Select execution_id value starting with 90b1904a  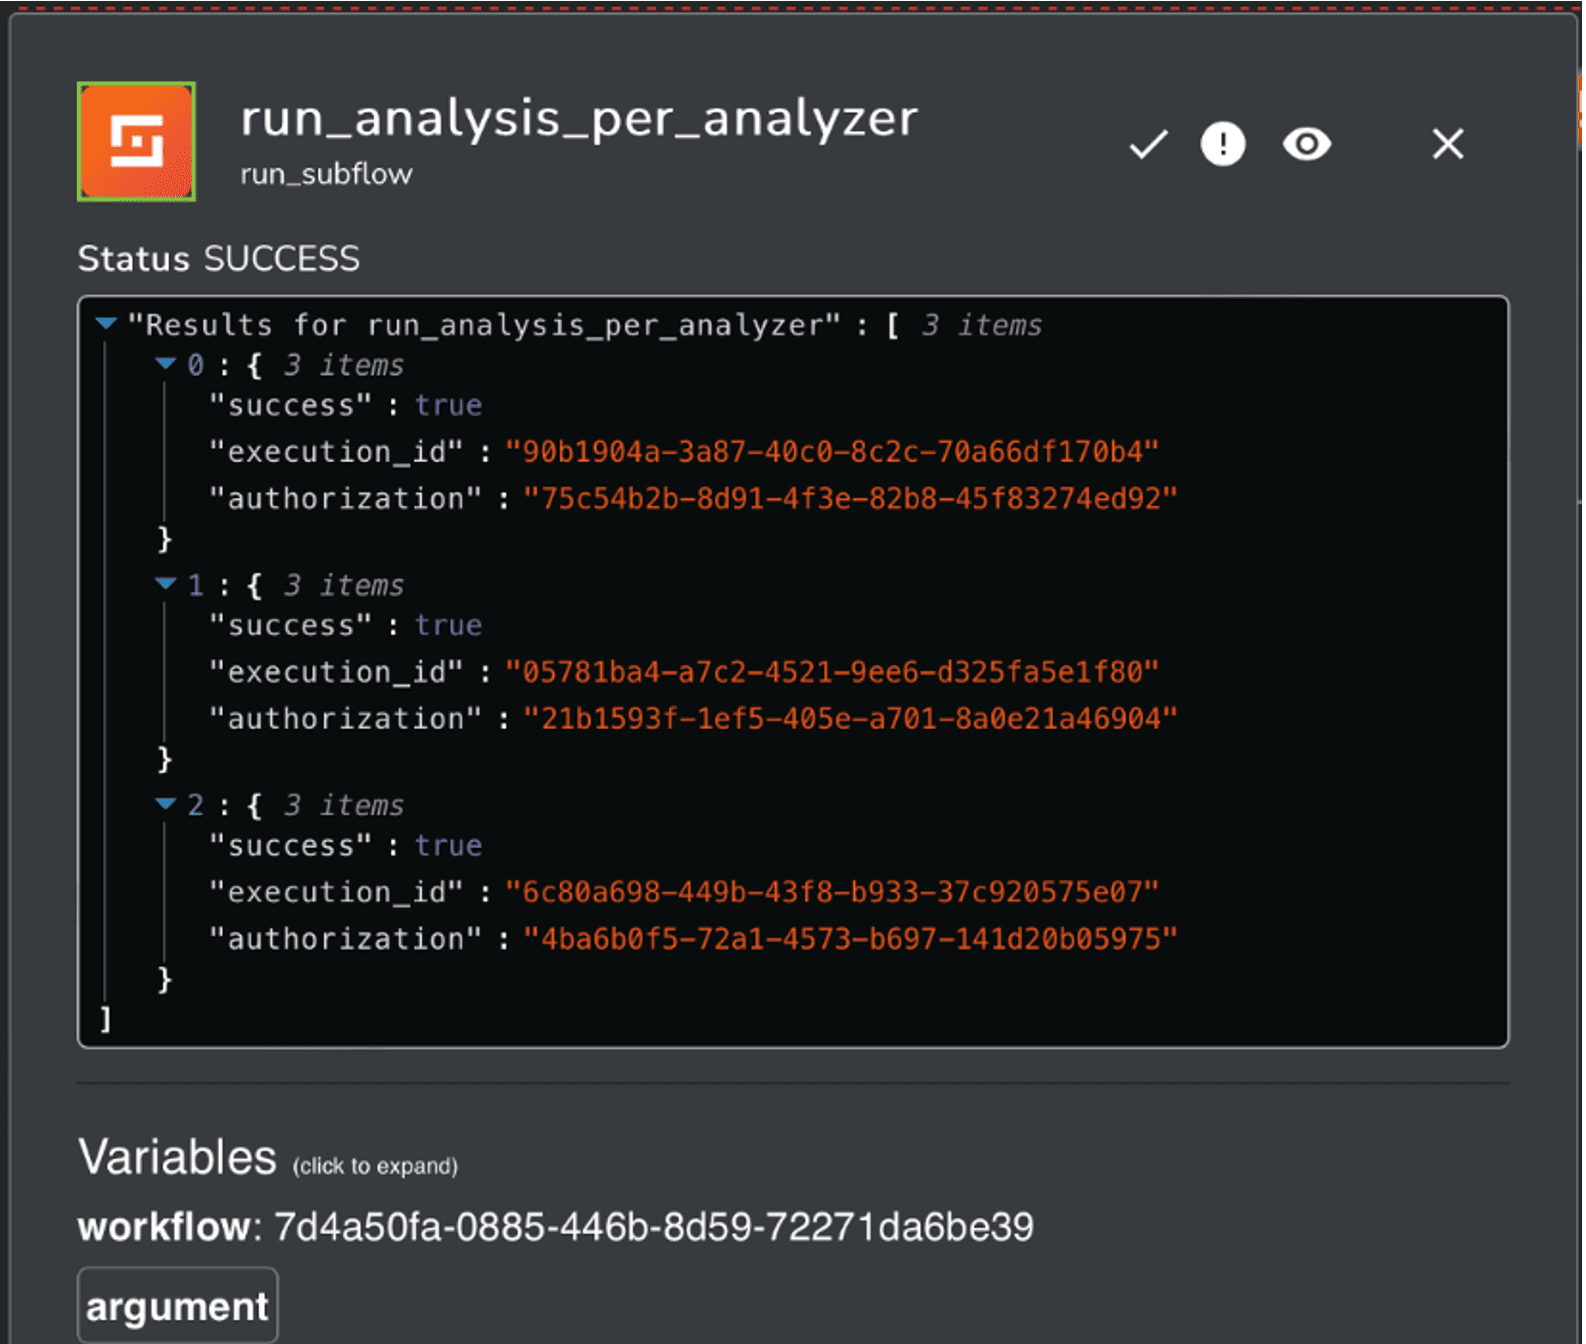pyautogui.click(x=831, y=452)
